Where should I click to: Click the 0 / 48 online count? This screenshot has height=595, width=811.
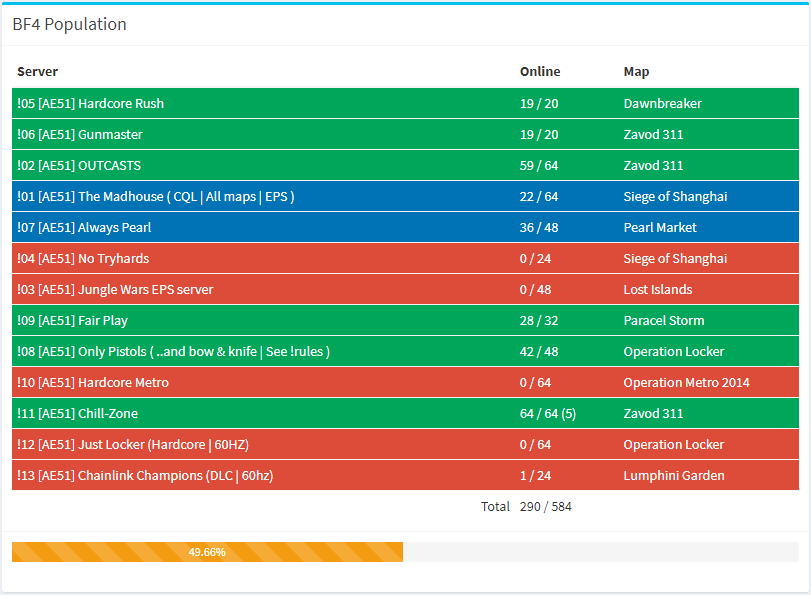click(535, 290)
